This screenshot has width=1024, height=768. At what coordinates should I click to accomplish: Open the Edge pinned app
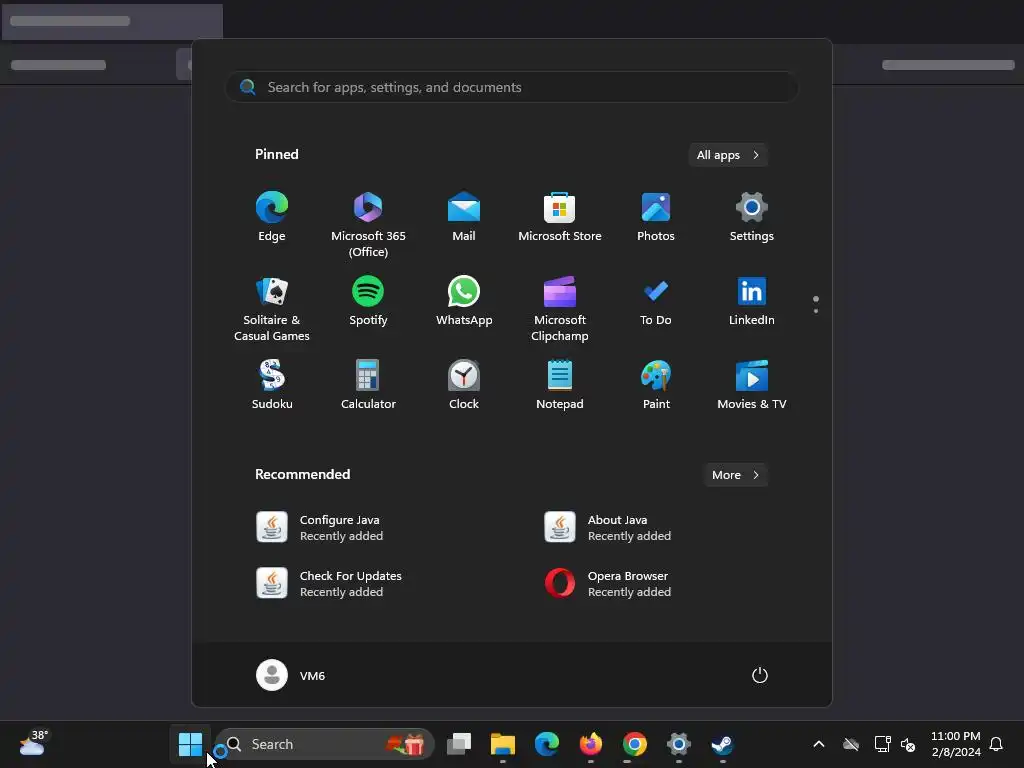(x=272, y=217)
